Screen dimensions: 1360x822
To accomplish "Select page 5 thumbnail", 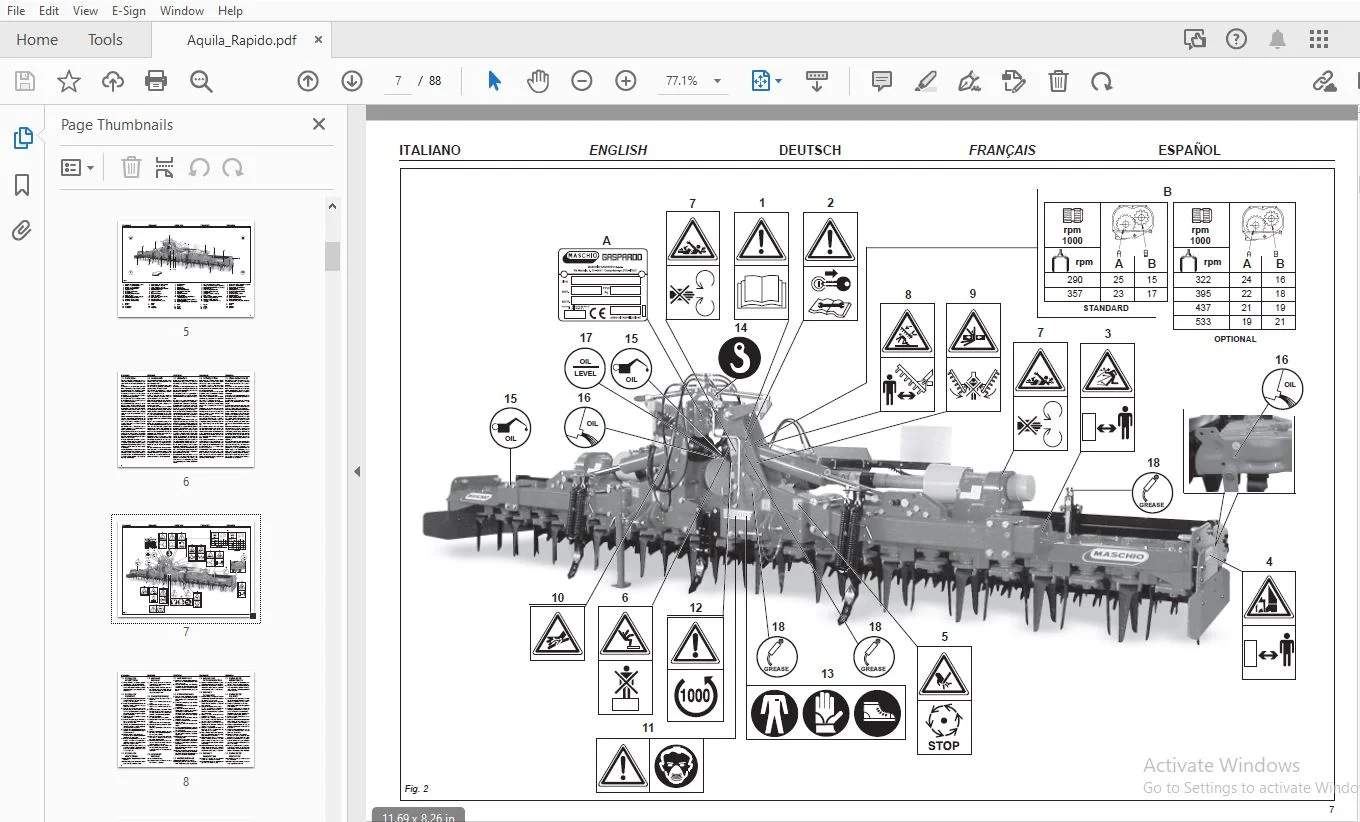I will coord(186,270).
